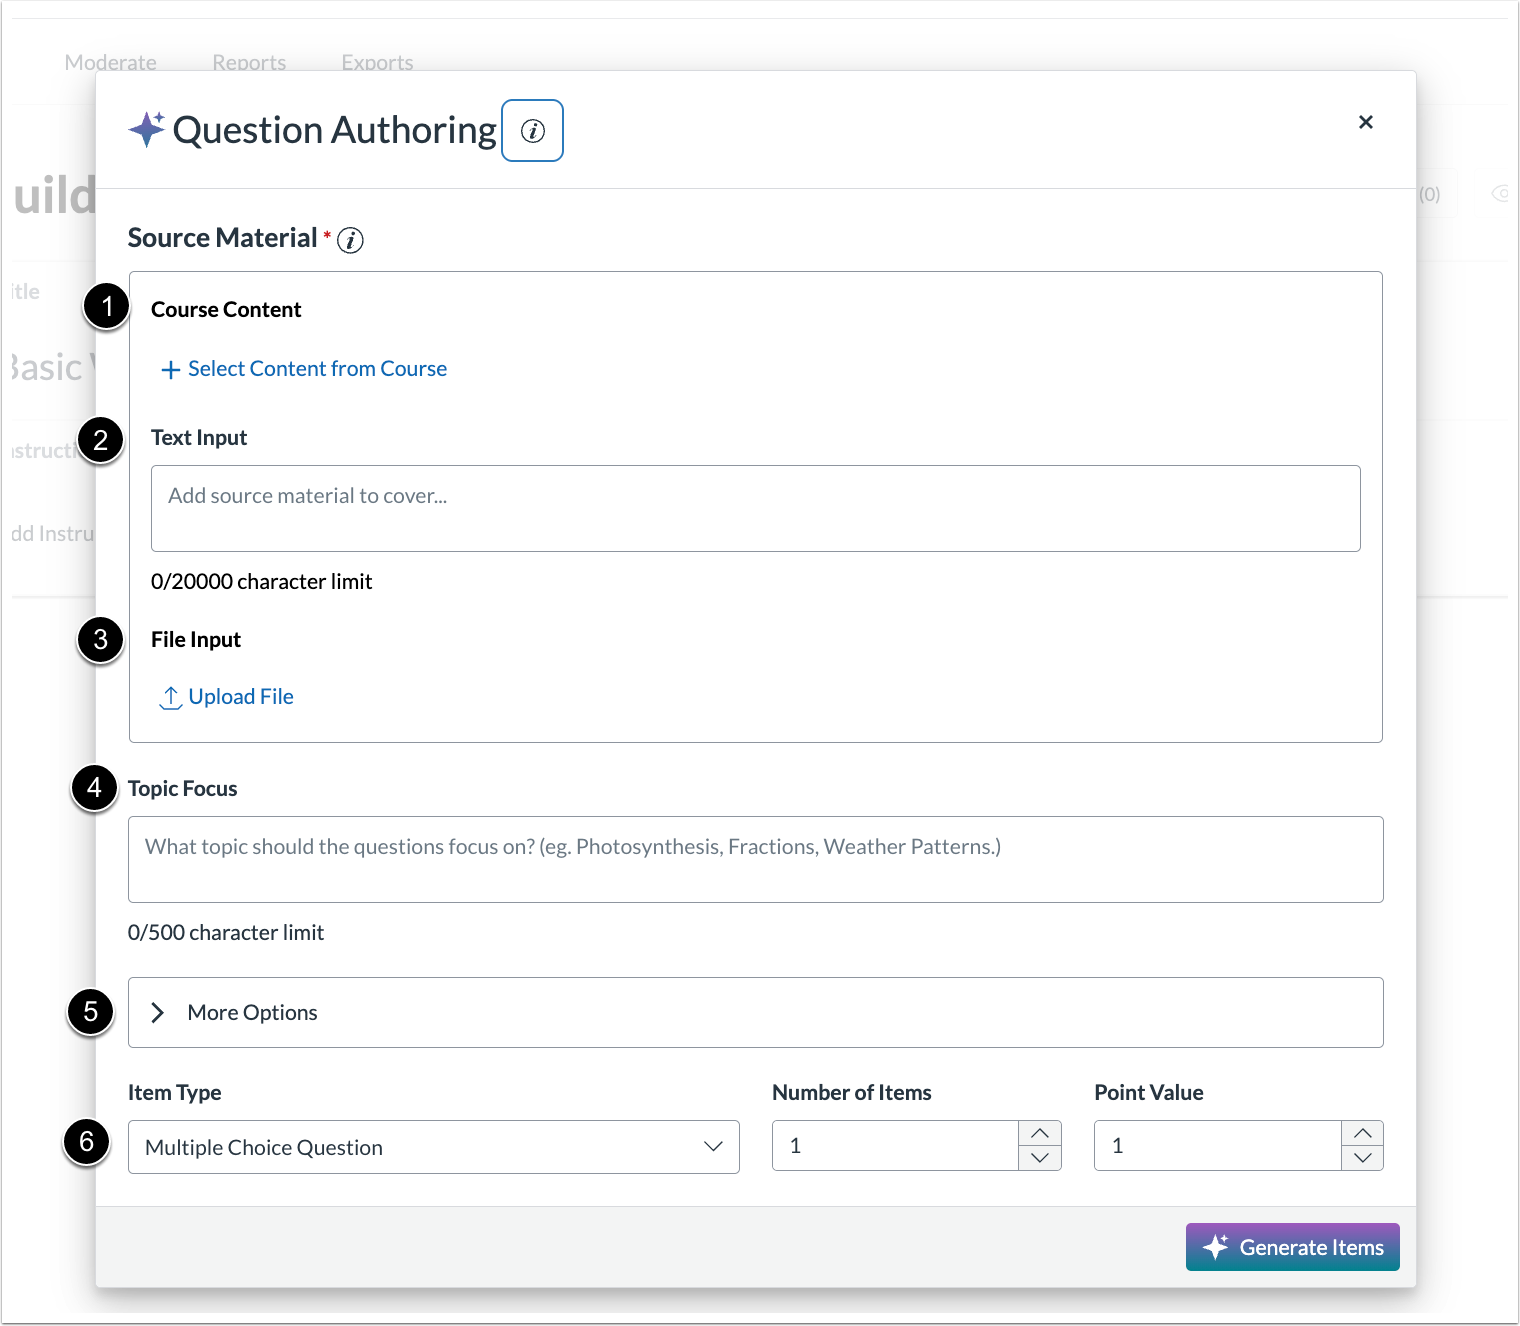The image size is (1520, 1326).
Task: Open the Multiple Choice Question dropdown
Action: (433, 1147)
